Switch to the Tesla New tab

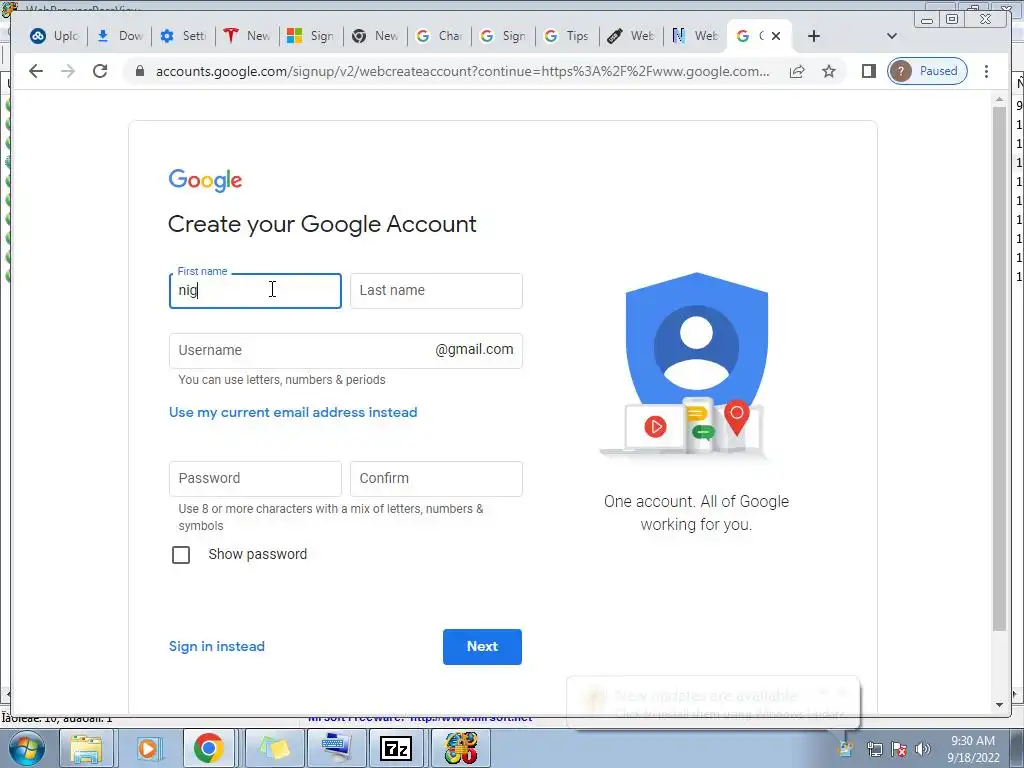point(247,36)
